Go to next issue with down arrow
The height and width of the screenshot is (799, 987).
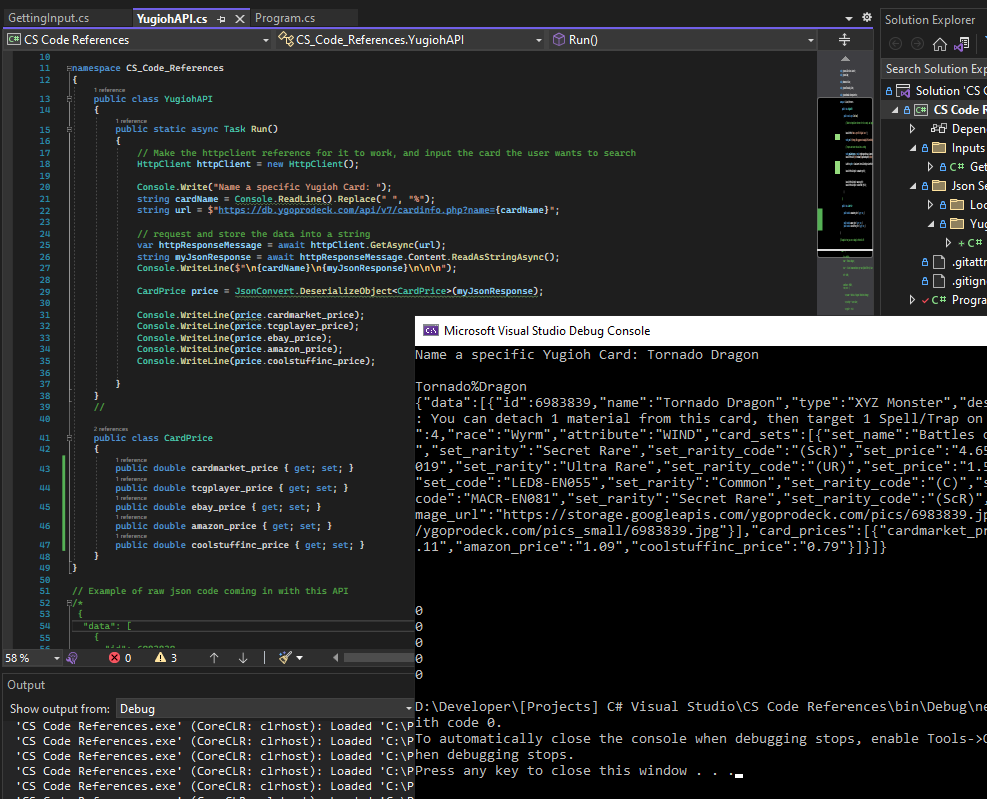pos(243,658)
